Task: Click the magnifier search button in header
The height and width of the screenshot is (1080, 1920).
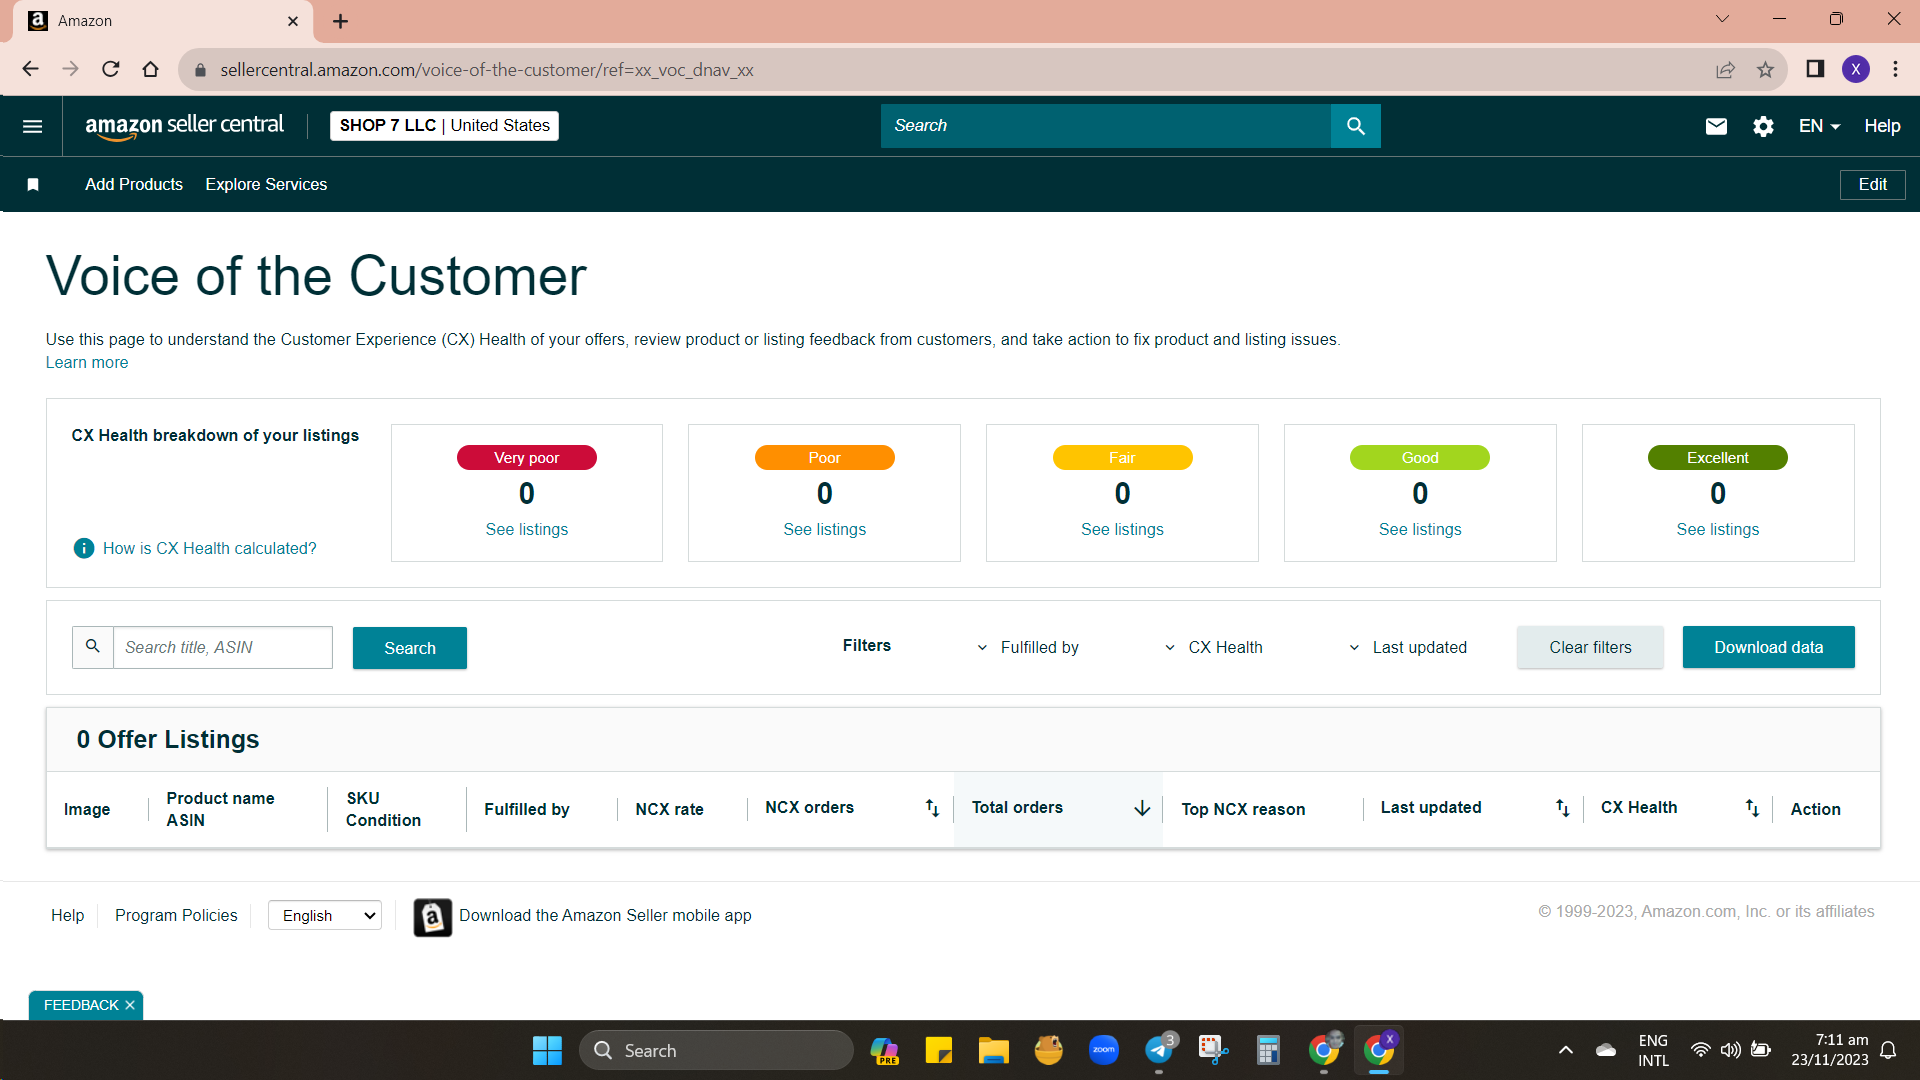Action: tap(1355, 126)
